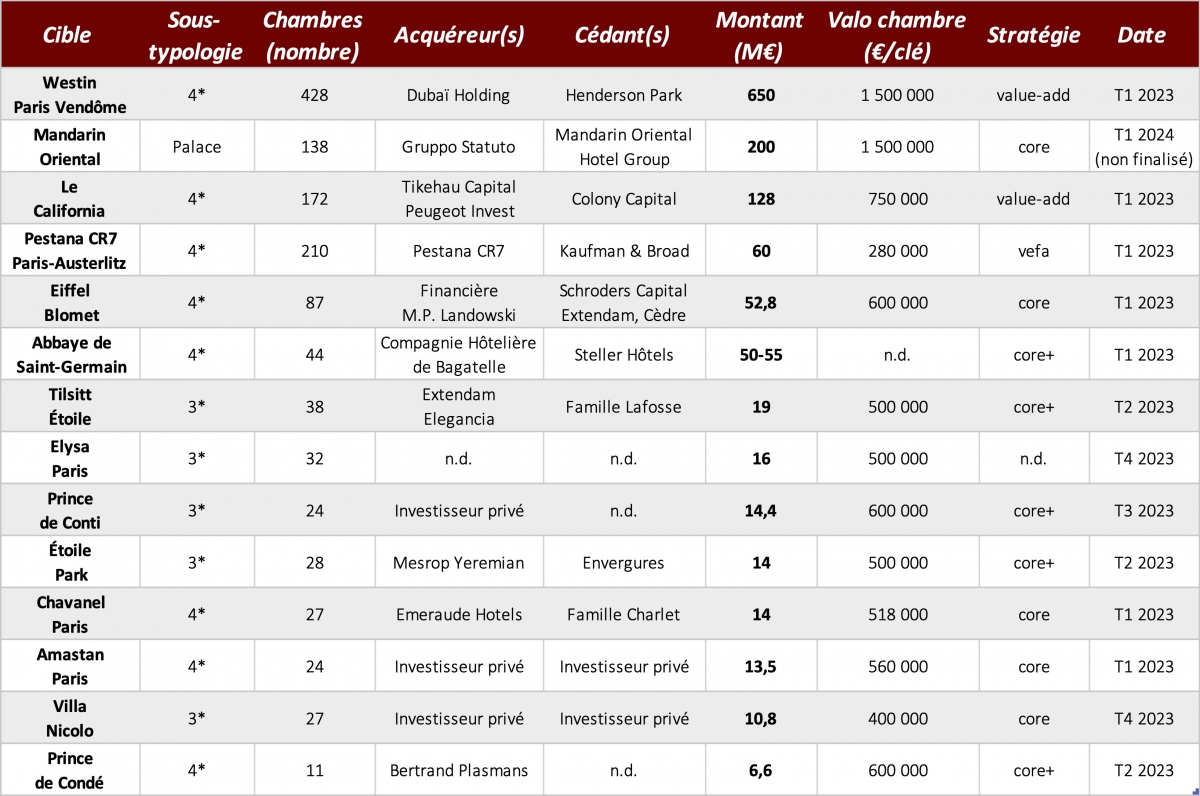1200x796 pixels.
Task: Select the Compagnie Hôtelière de Bagatelle cell
Action: [458, 355]
